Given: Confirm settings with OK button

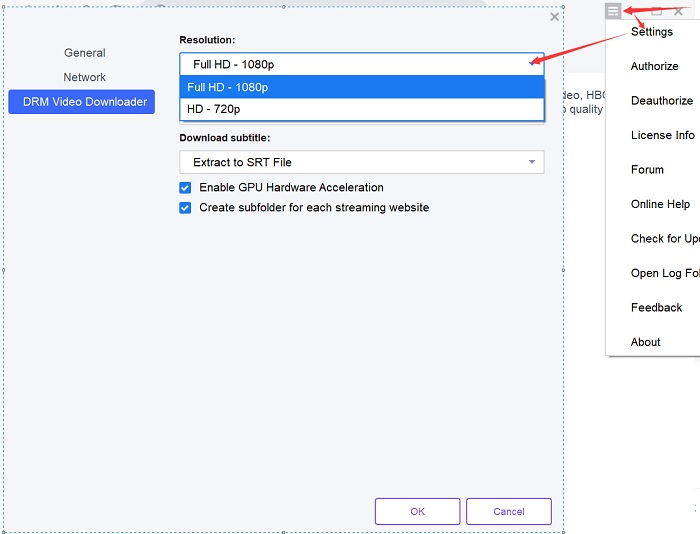Looking at the screenshot, I should click(x=417, y=511).
